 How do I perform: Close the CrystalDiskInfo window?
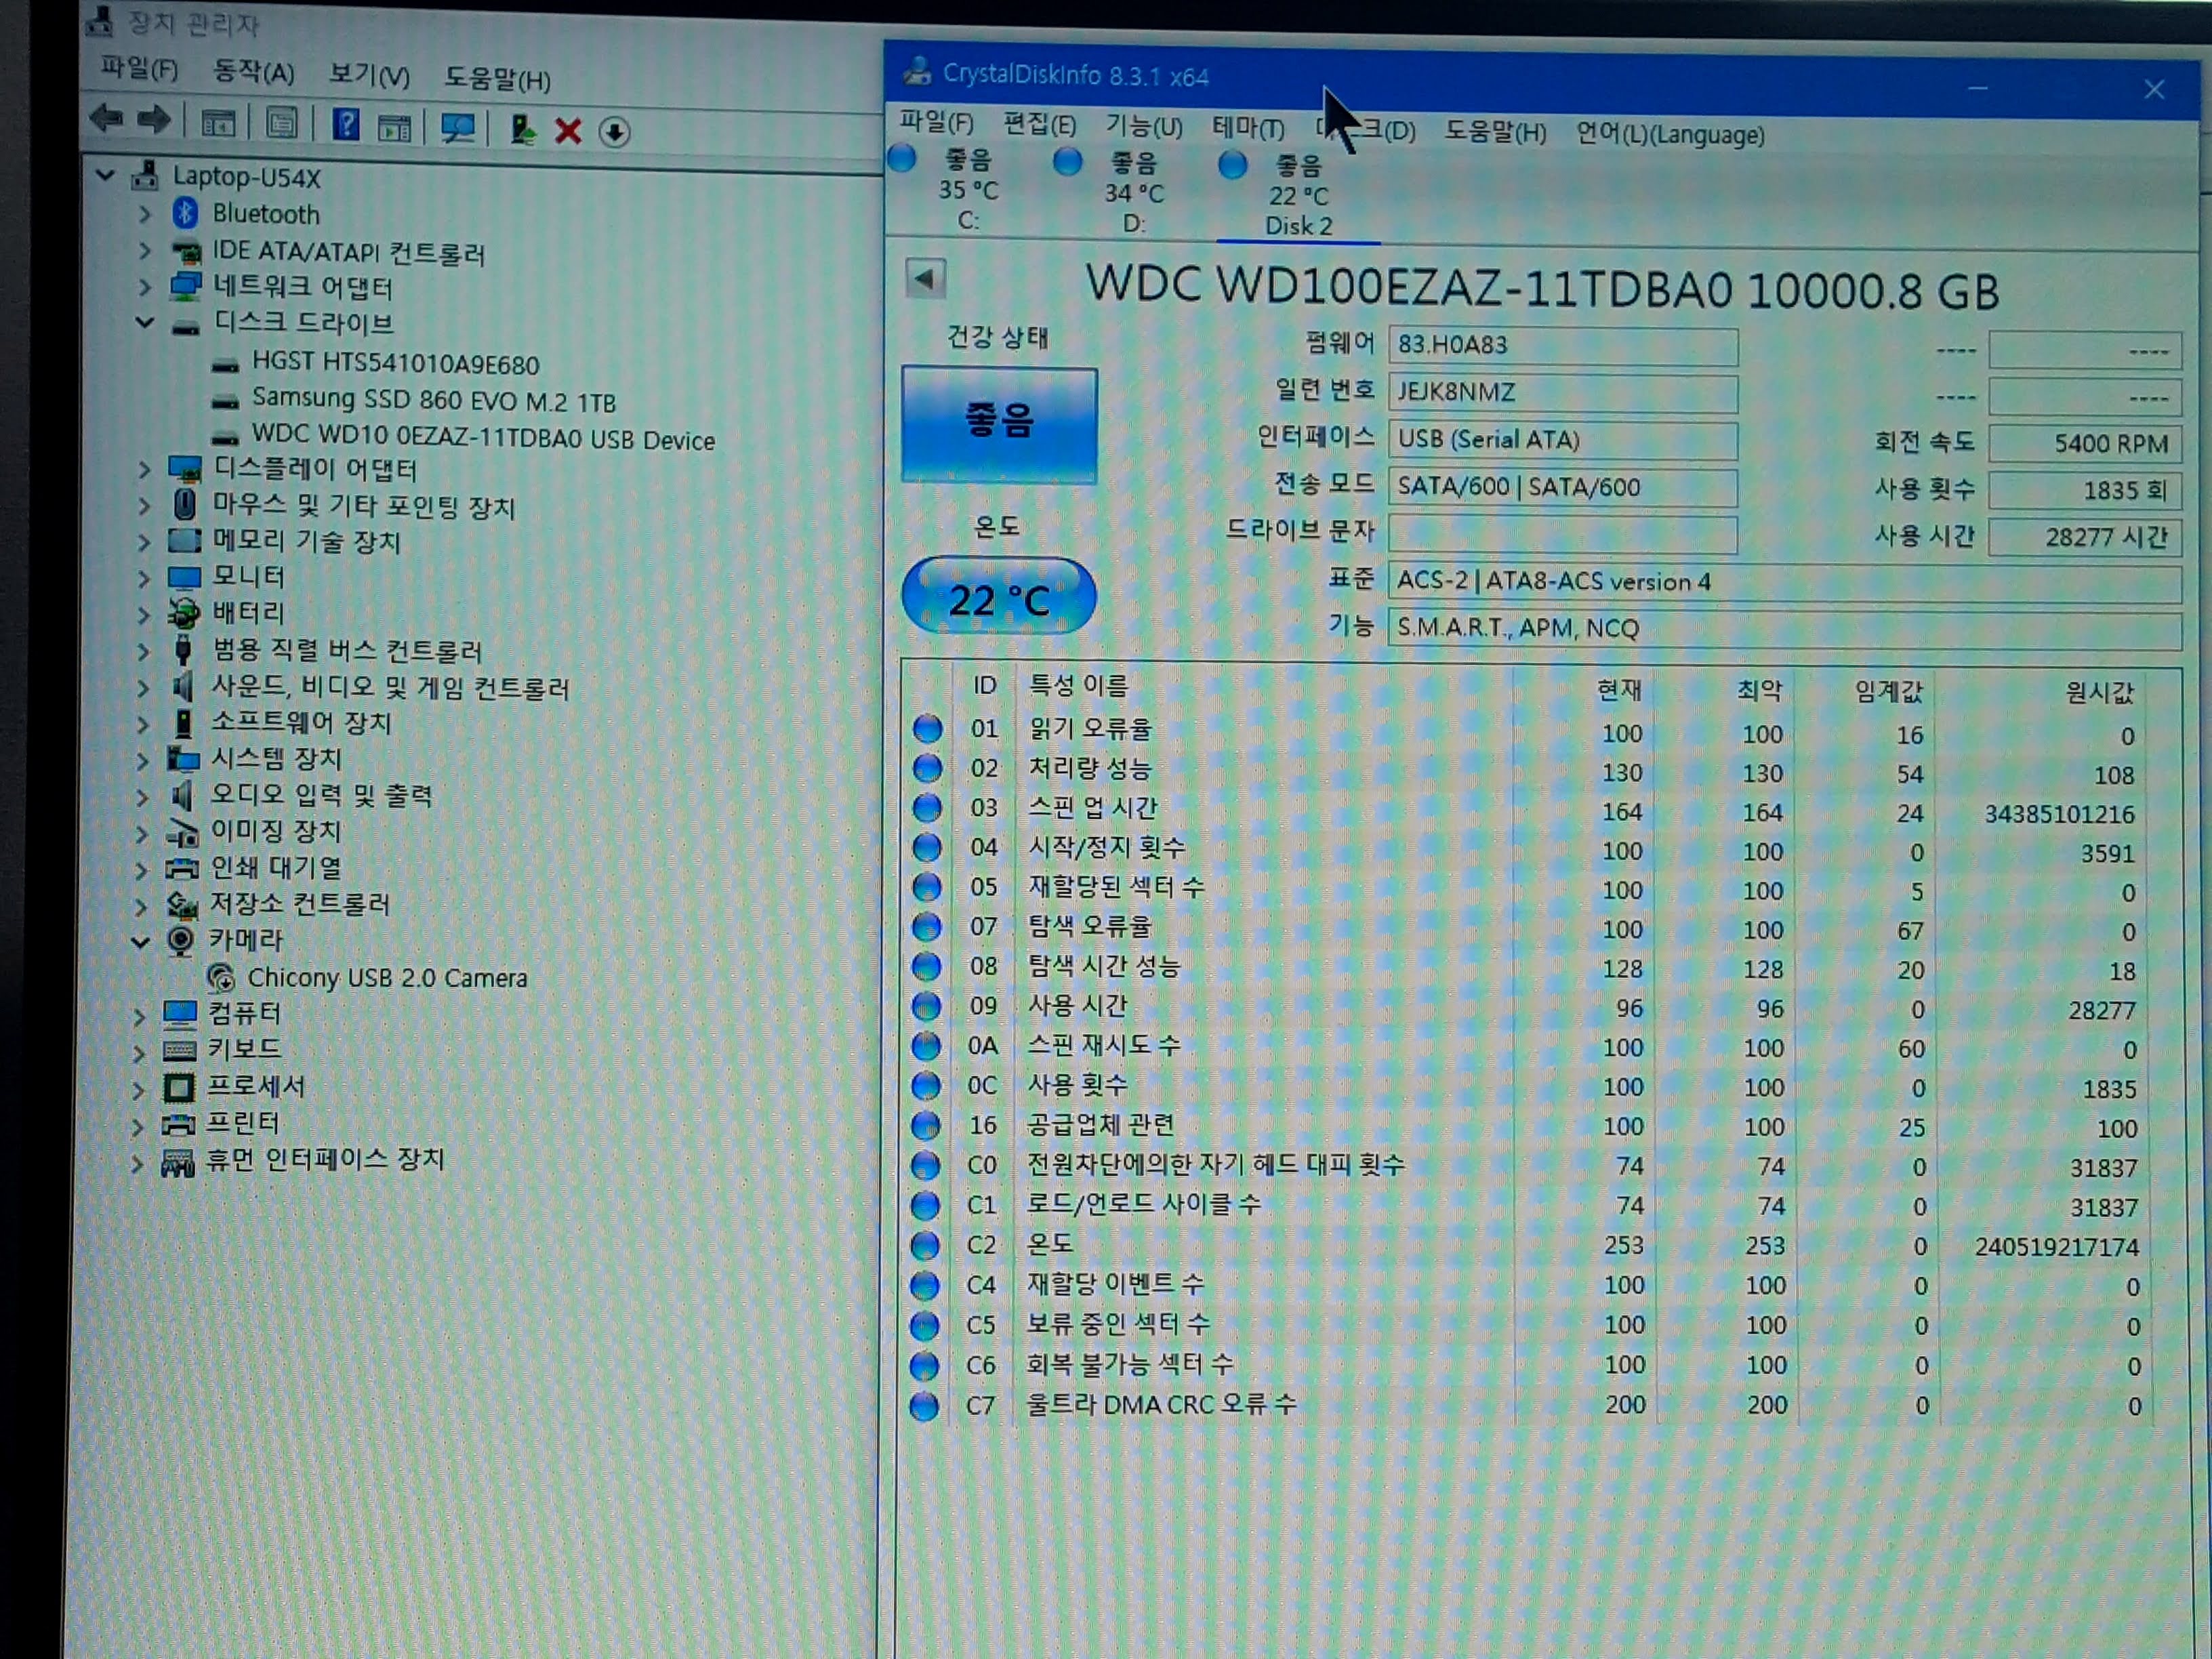pyautogui.click(x=2155, y=90)
